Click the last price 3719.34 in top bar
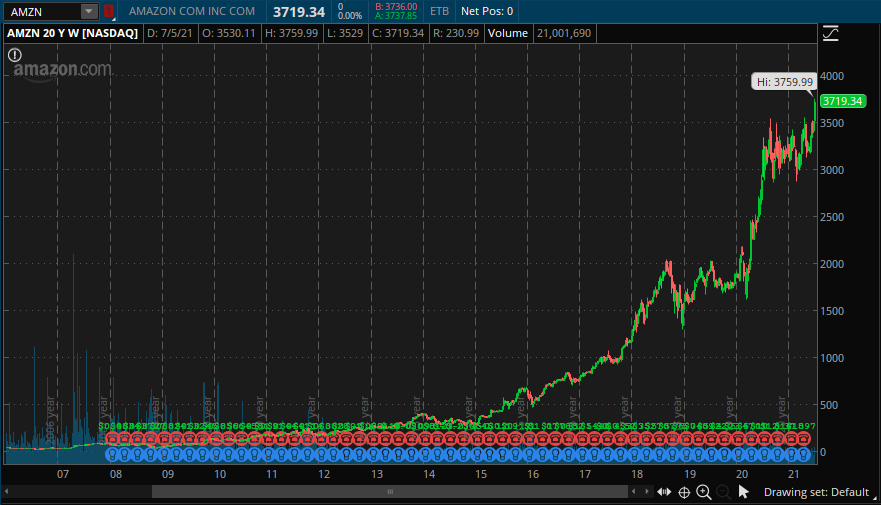The image size is (881, 505). [x=299, y=12]
